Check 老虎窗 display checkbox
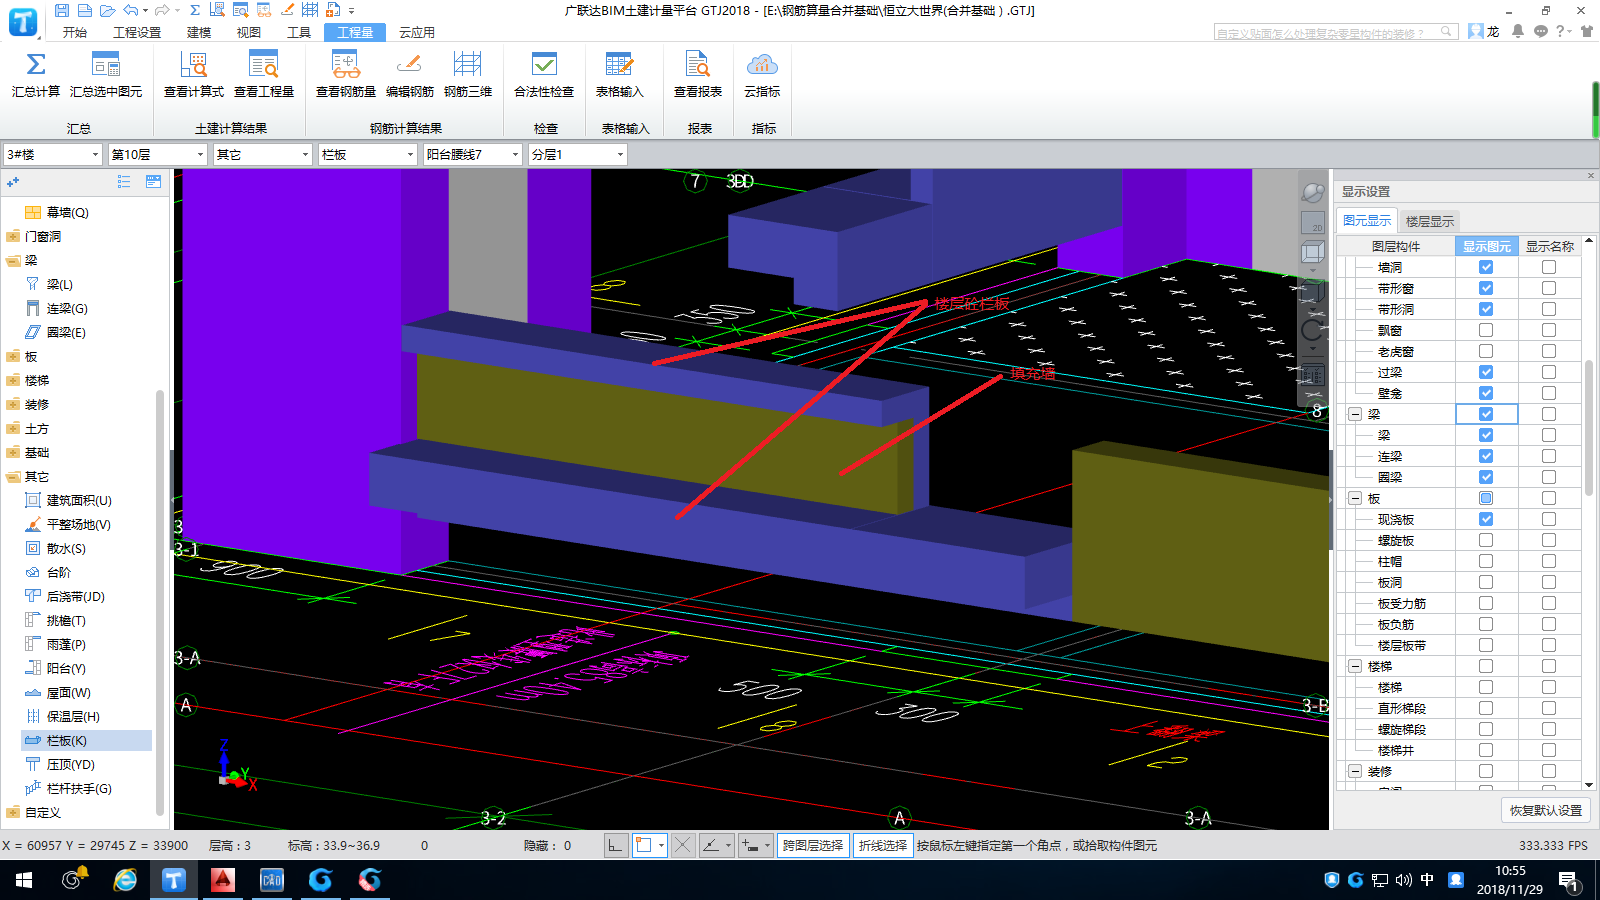The image size is (1600, 900). tap(1486, 351)
